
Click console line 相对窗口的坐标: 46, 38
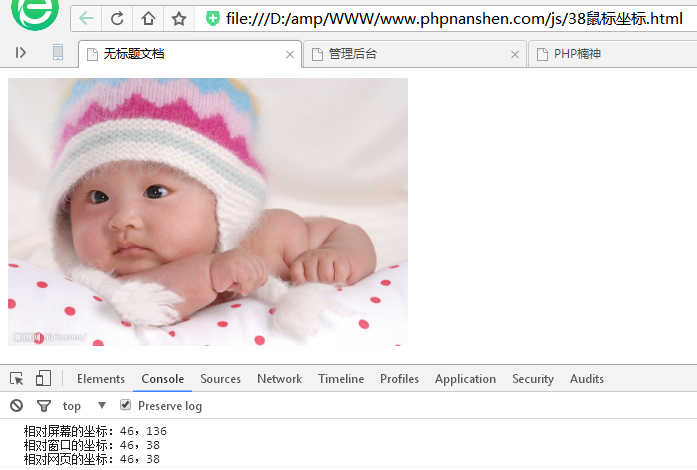(x=92, y=445)
